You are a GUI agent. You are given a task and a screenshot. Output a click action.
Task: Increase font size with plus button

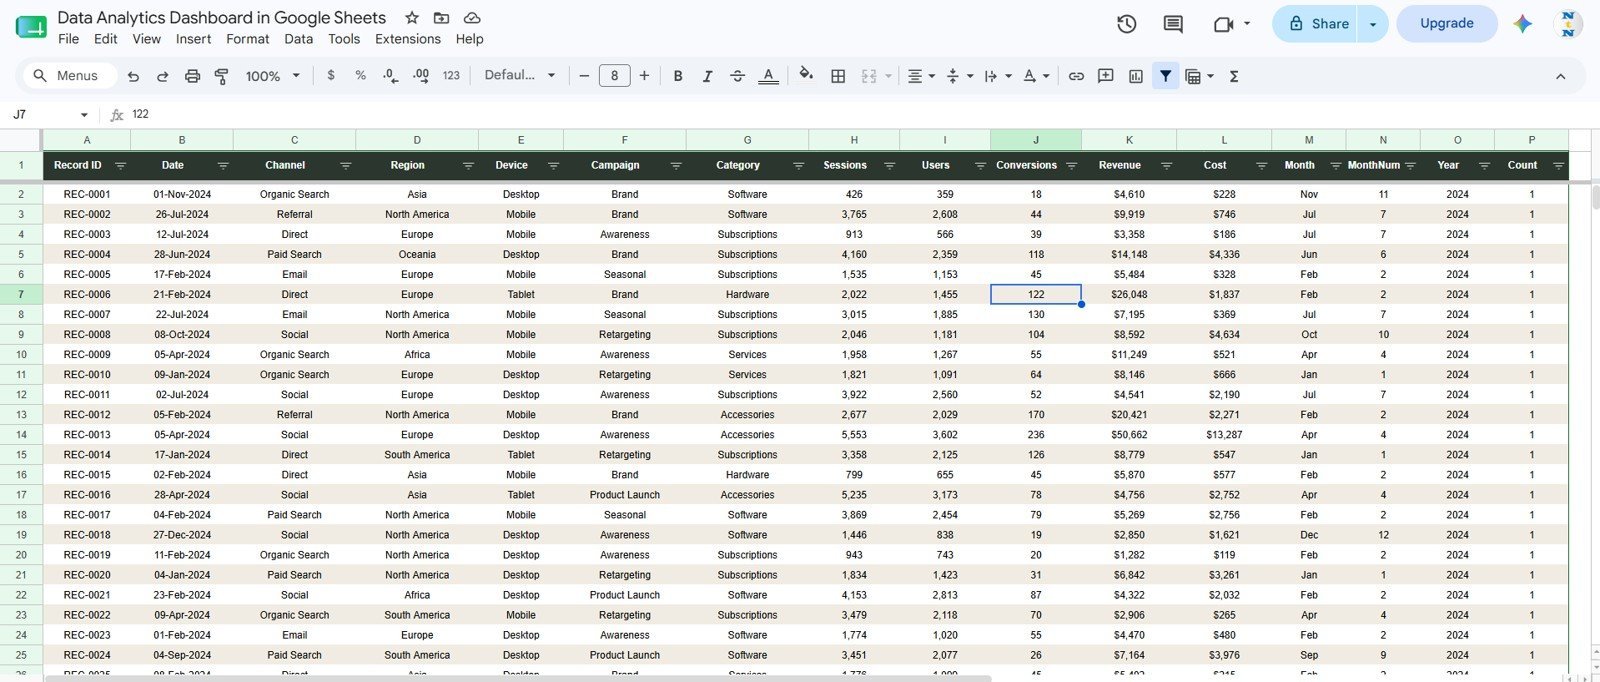coord(644,76)
